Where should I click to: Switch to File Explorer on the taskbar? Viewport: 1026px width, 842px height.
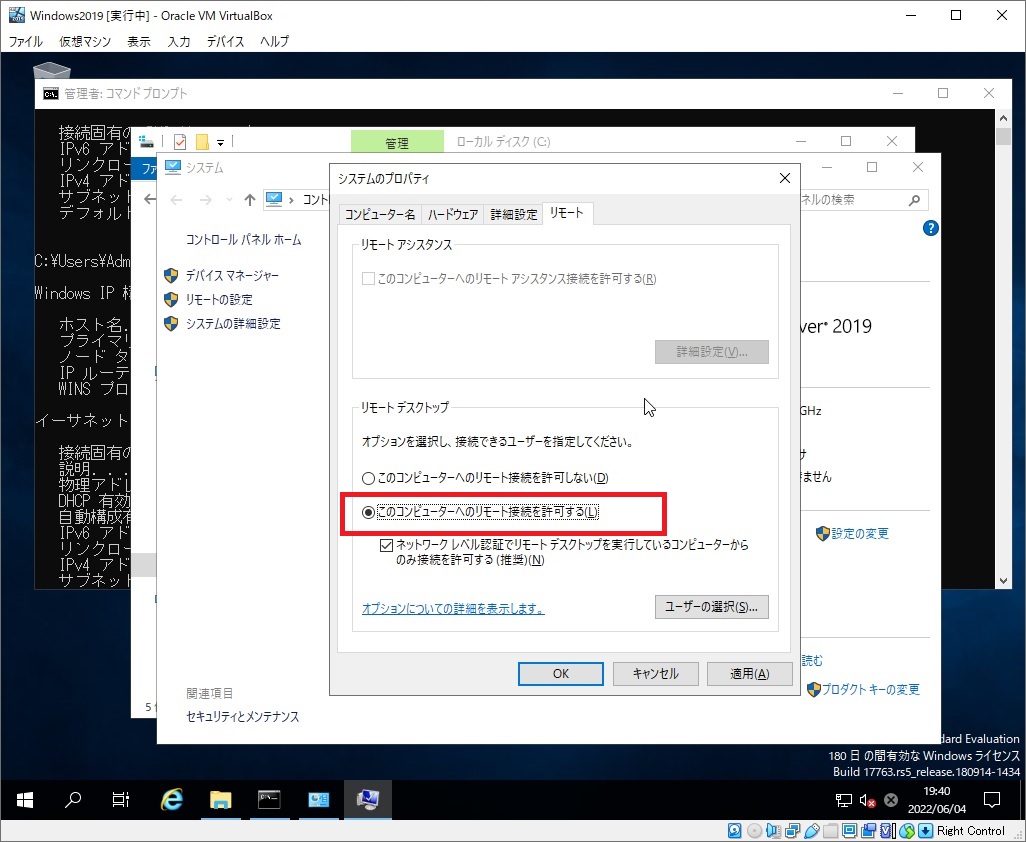coord(221,799)
